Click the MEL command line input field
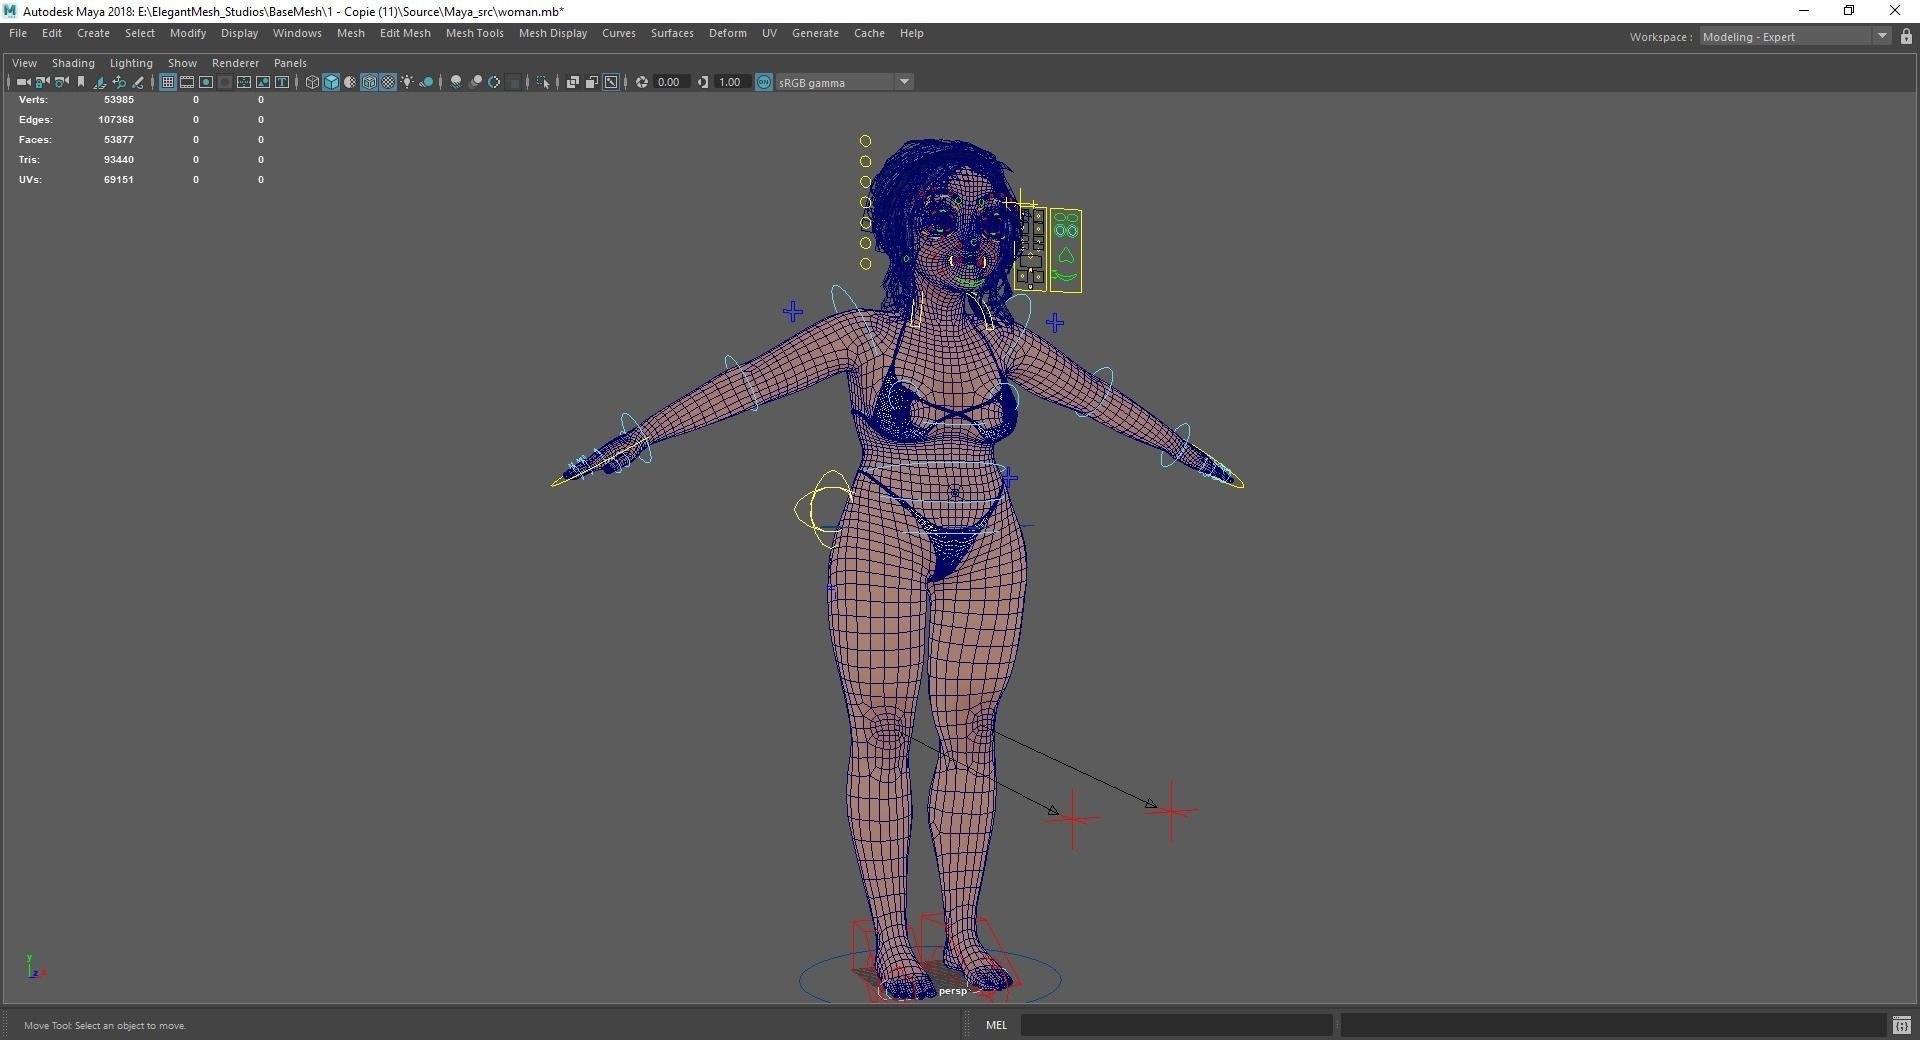The height and width of the screenshot is (1040, 1920). [1176, 1025]
